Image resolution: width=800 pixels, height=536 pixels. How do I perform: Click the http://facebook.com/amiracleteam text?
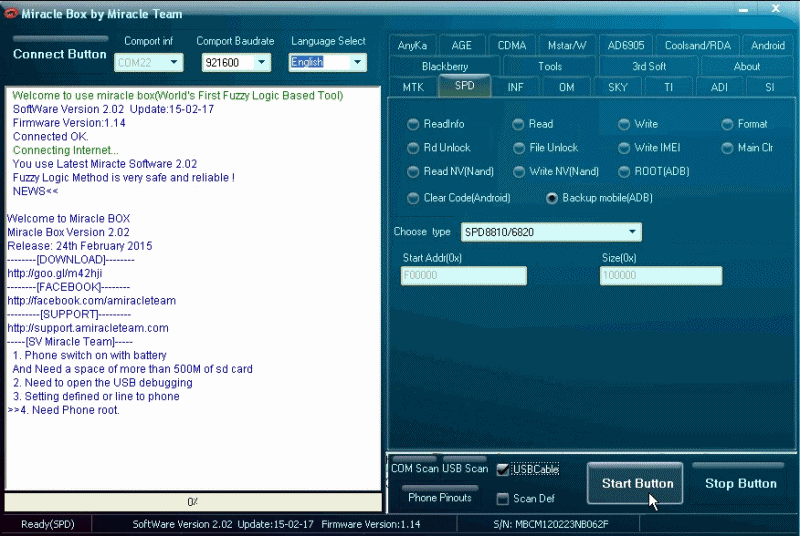tap(91, 301)
